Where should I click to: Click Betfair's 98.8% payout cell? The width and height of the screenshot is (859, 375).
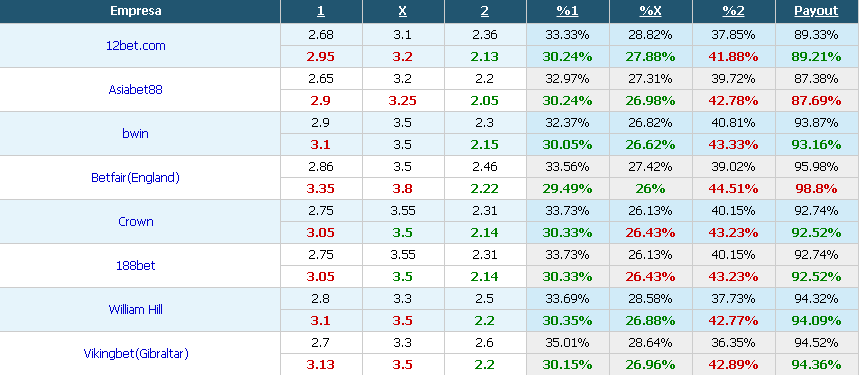click(816, 189)
